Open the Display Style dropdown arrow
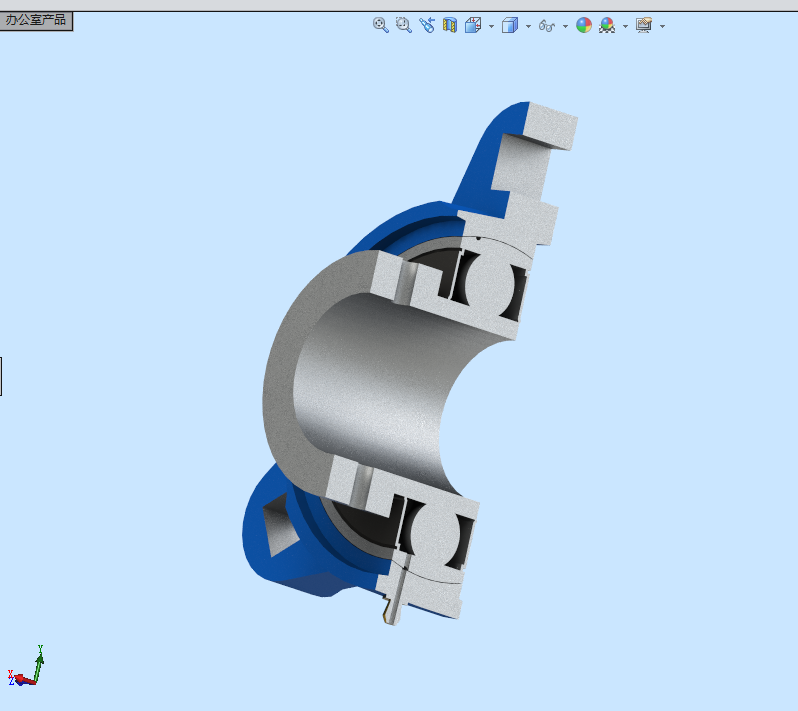This screenshot has height=711, width=798. coord(528,26)
